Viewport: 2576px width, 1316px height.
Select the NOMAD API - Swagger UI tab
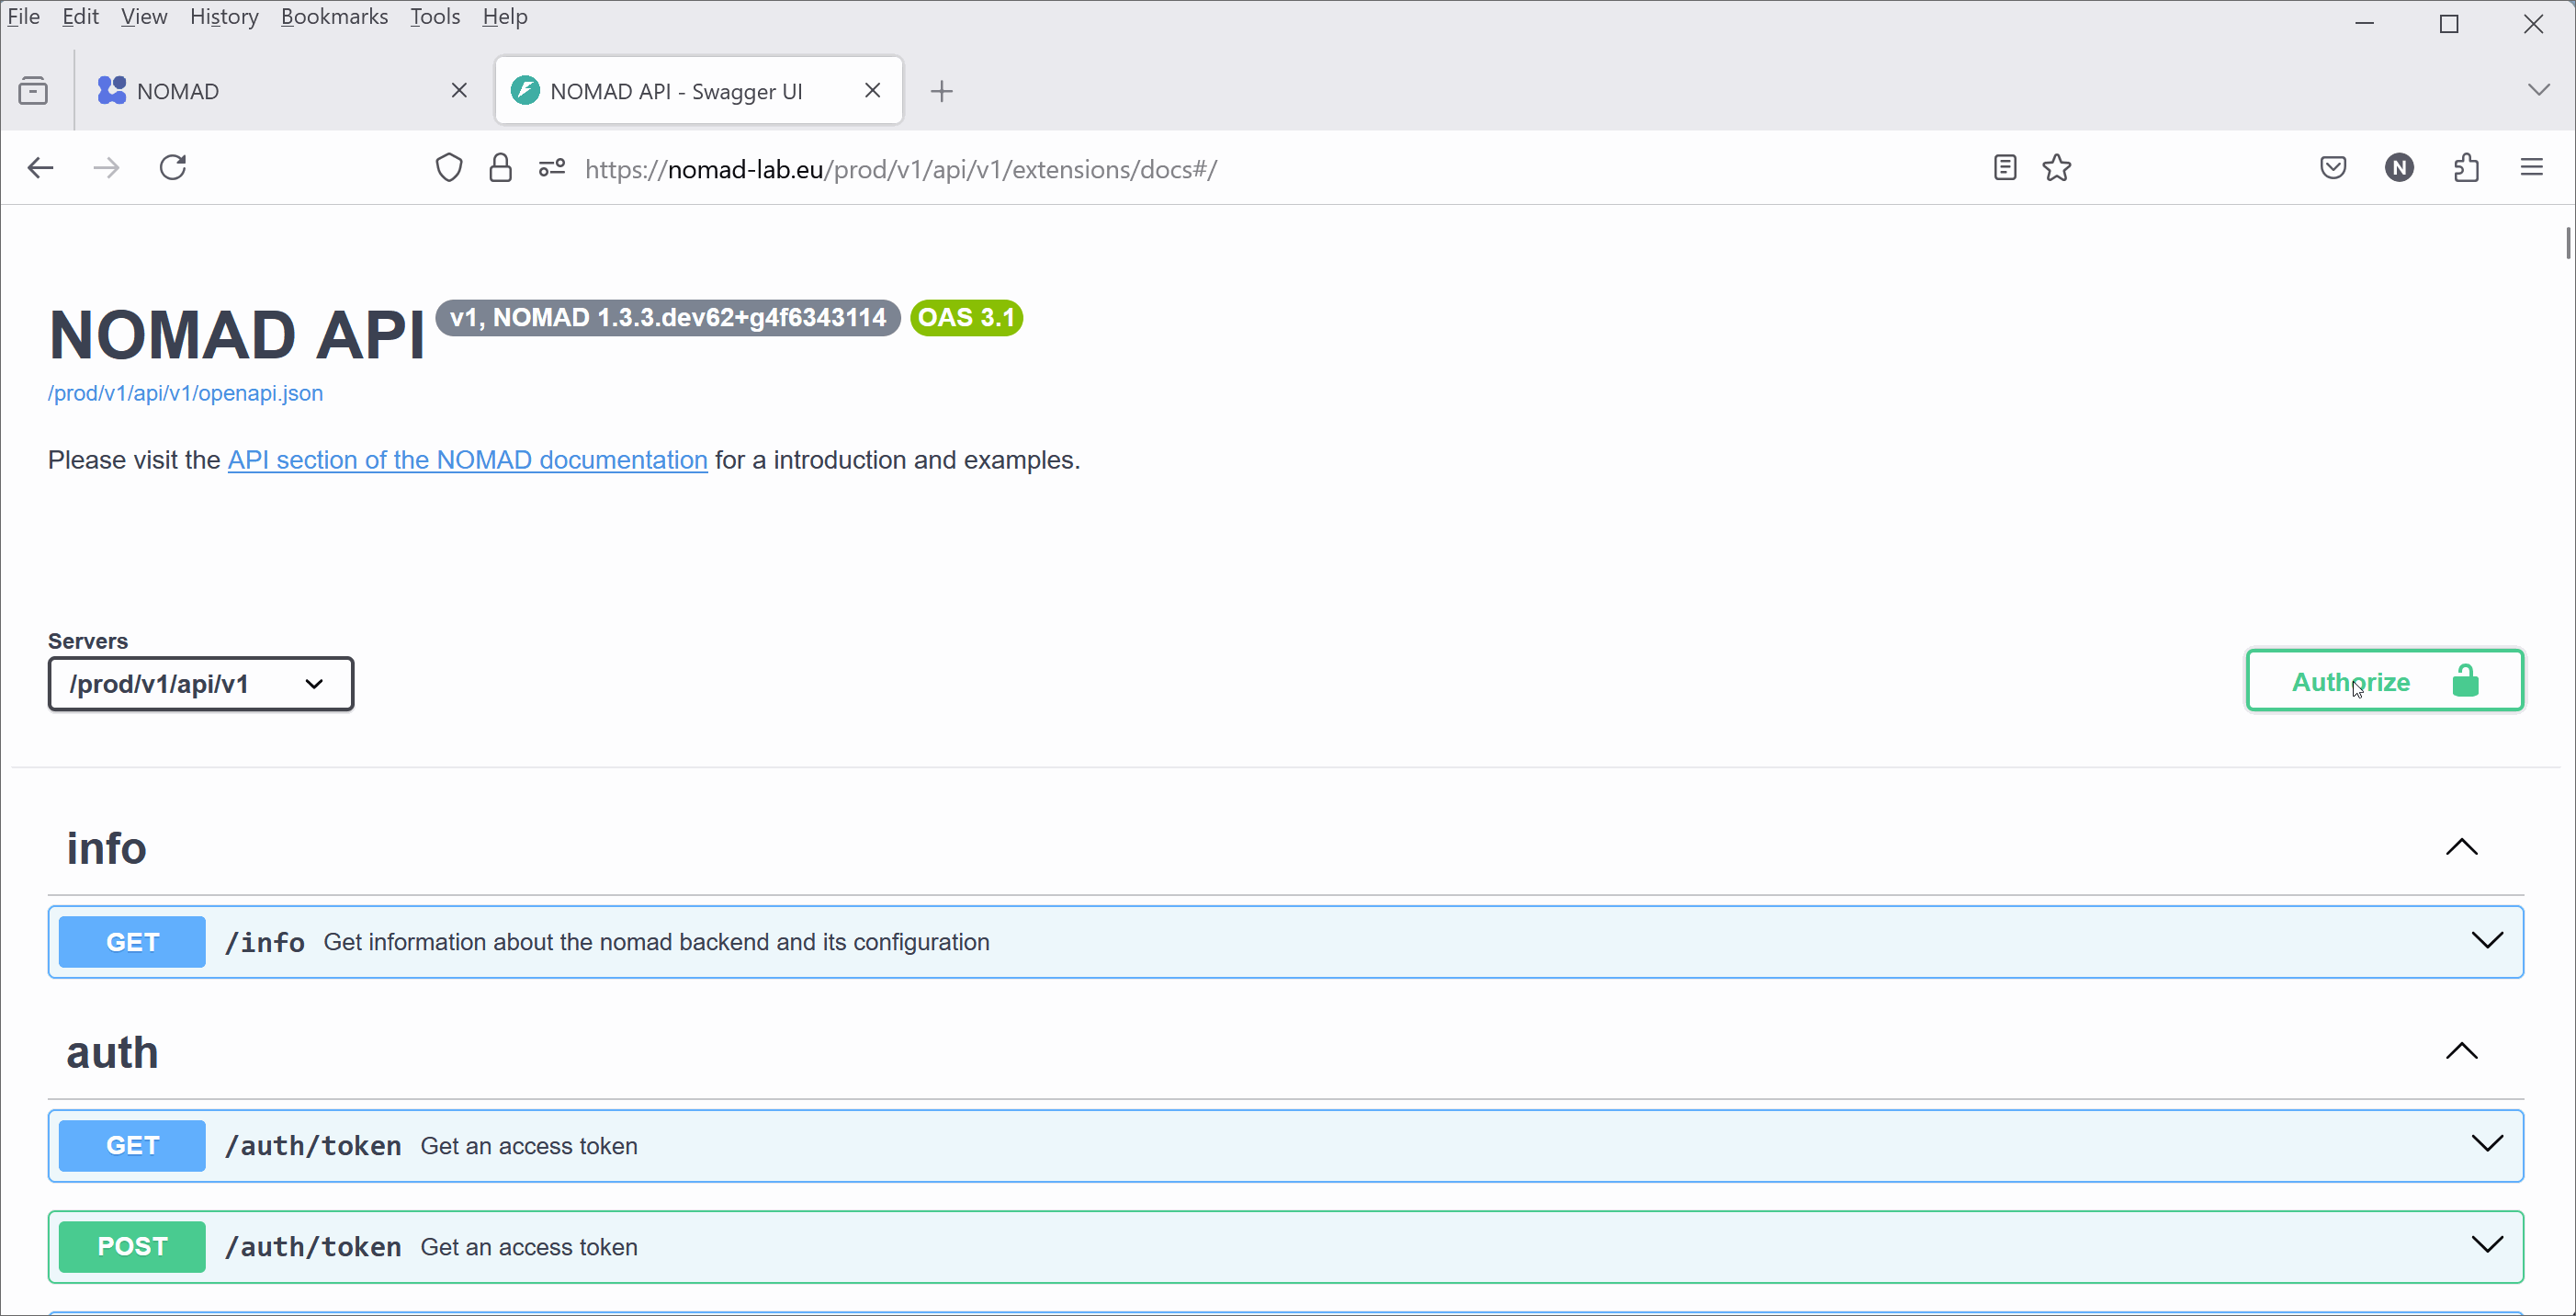coord(699,91)
